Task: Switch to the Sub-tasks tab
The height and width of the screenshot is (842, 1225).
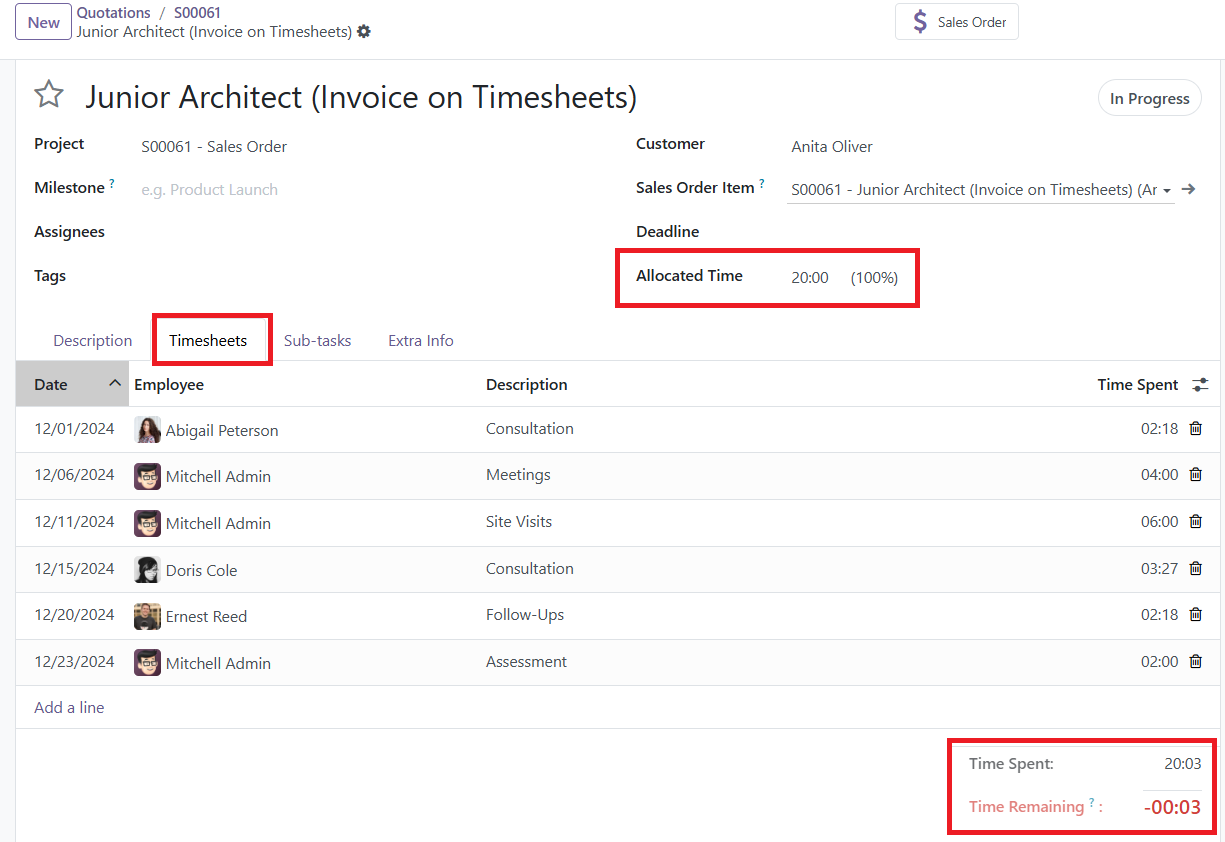Action: tap(317, 341)
